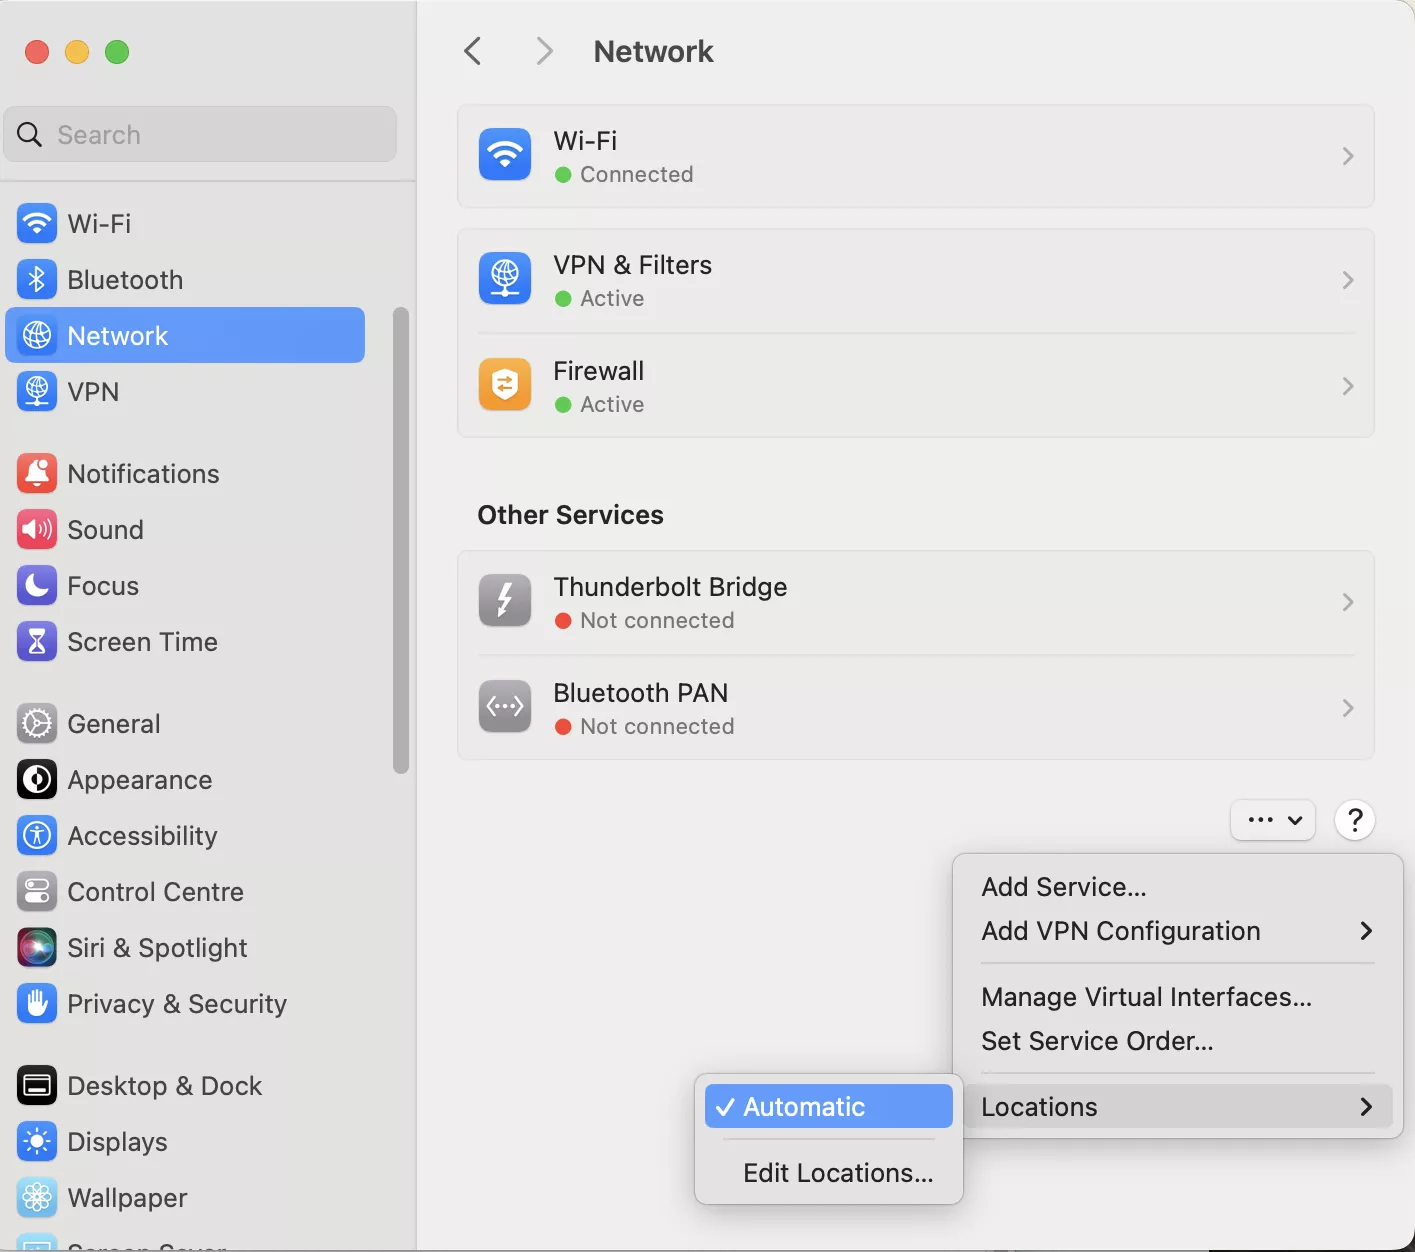Open Appearance settings
The height and width of the screenshot is (1252, 1415).
click(185, 779)
